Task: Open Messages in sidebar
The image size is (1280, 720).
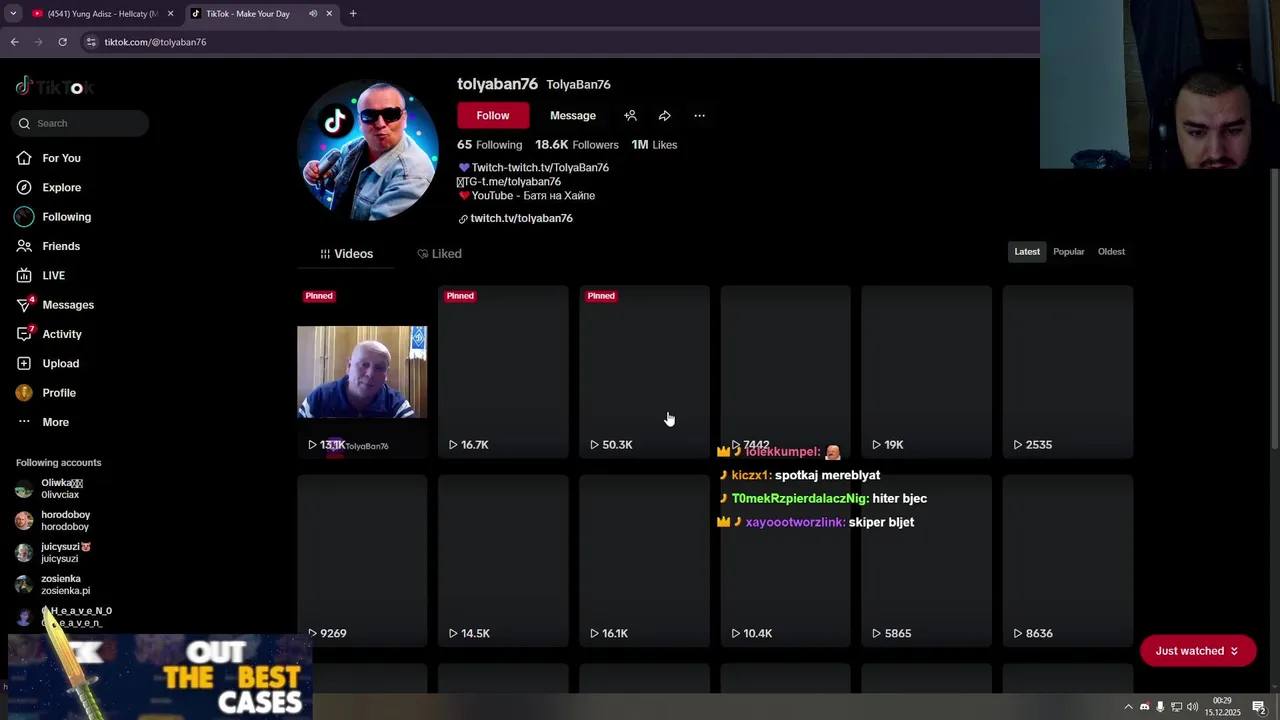Action: pos(55,305)
